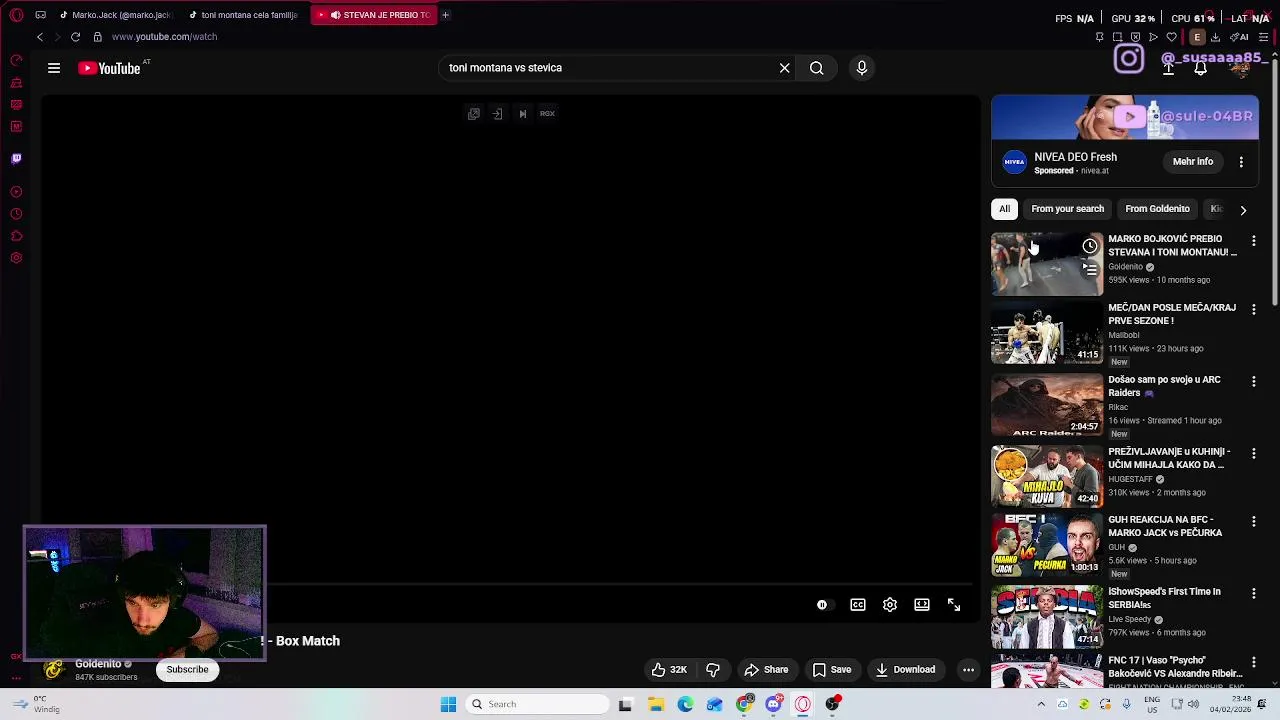Take a snapshot with the toolbar icon
1280x720 pixels.
(1117, 37)
